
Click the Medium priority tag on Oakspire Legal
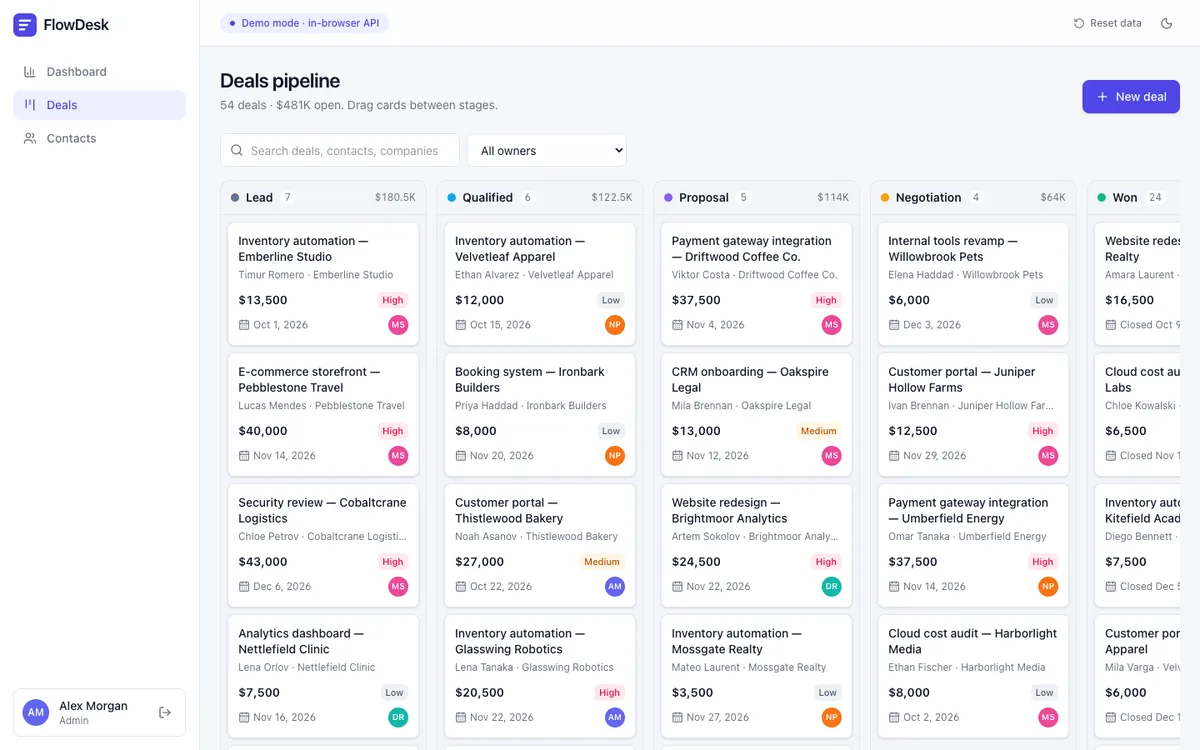pyautogui.click(x=818, y=431)
